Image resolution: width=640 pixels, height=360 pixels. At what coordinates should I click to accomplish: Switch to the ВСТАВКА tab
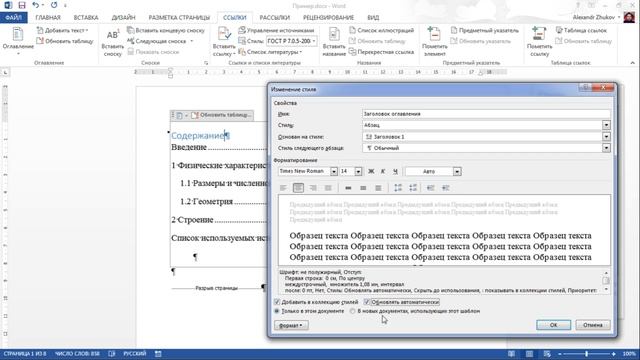(x=86, y=18)
